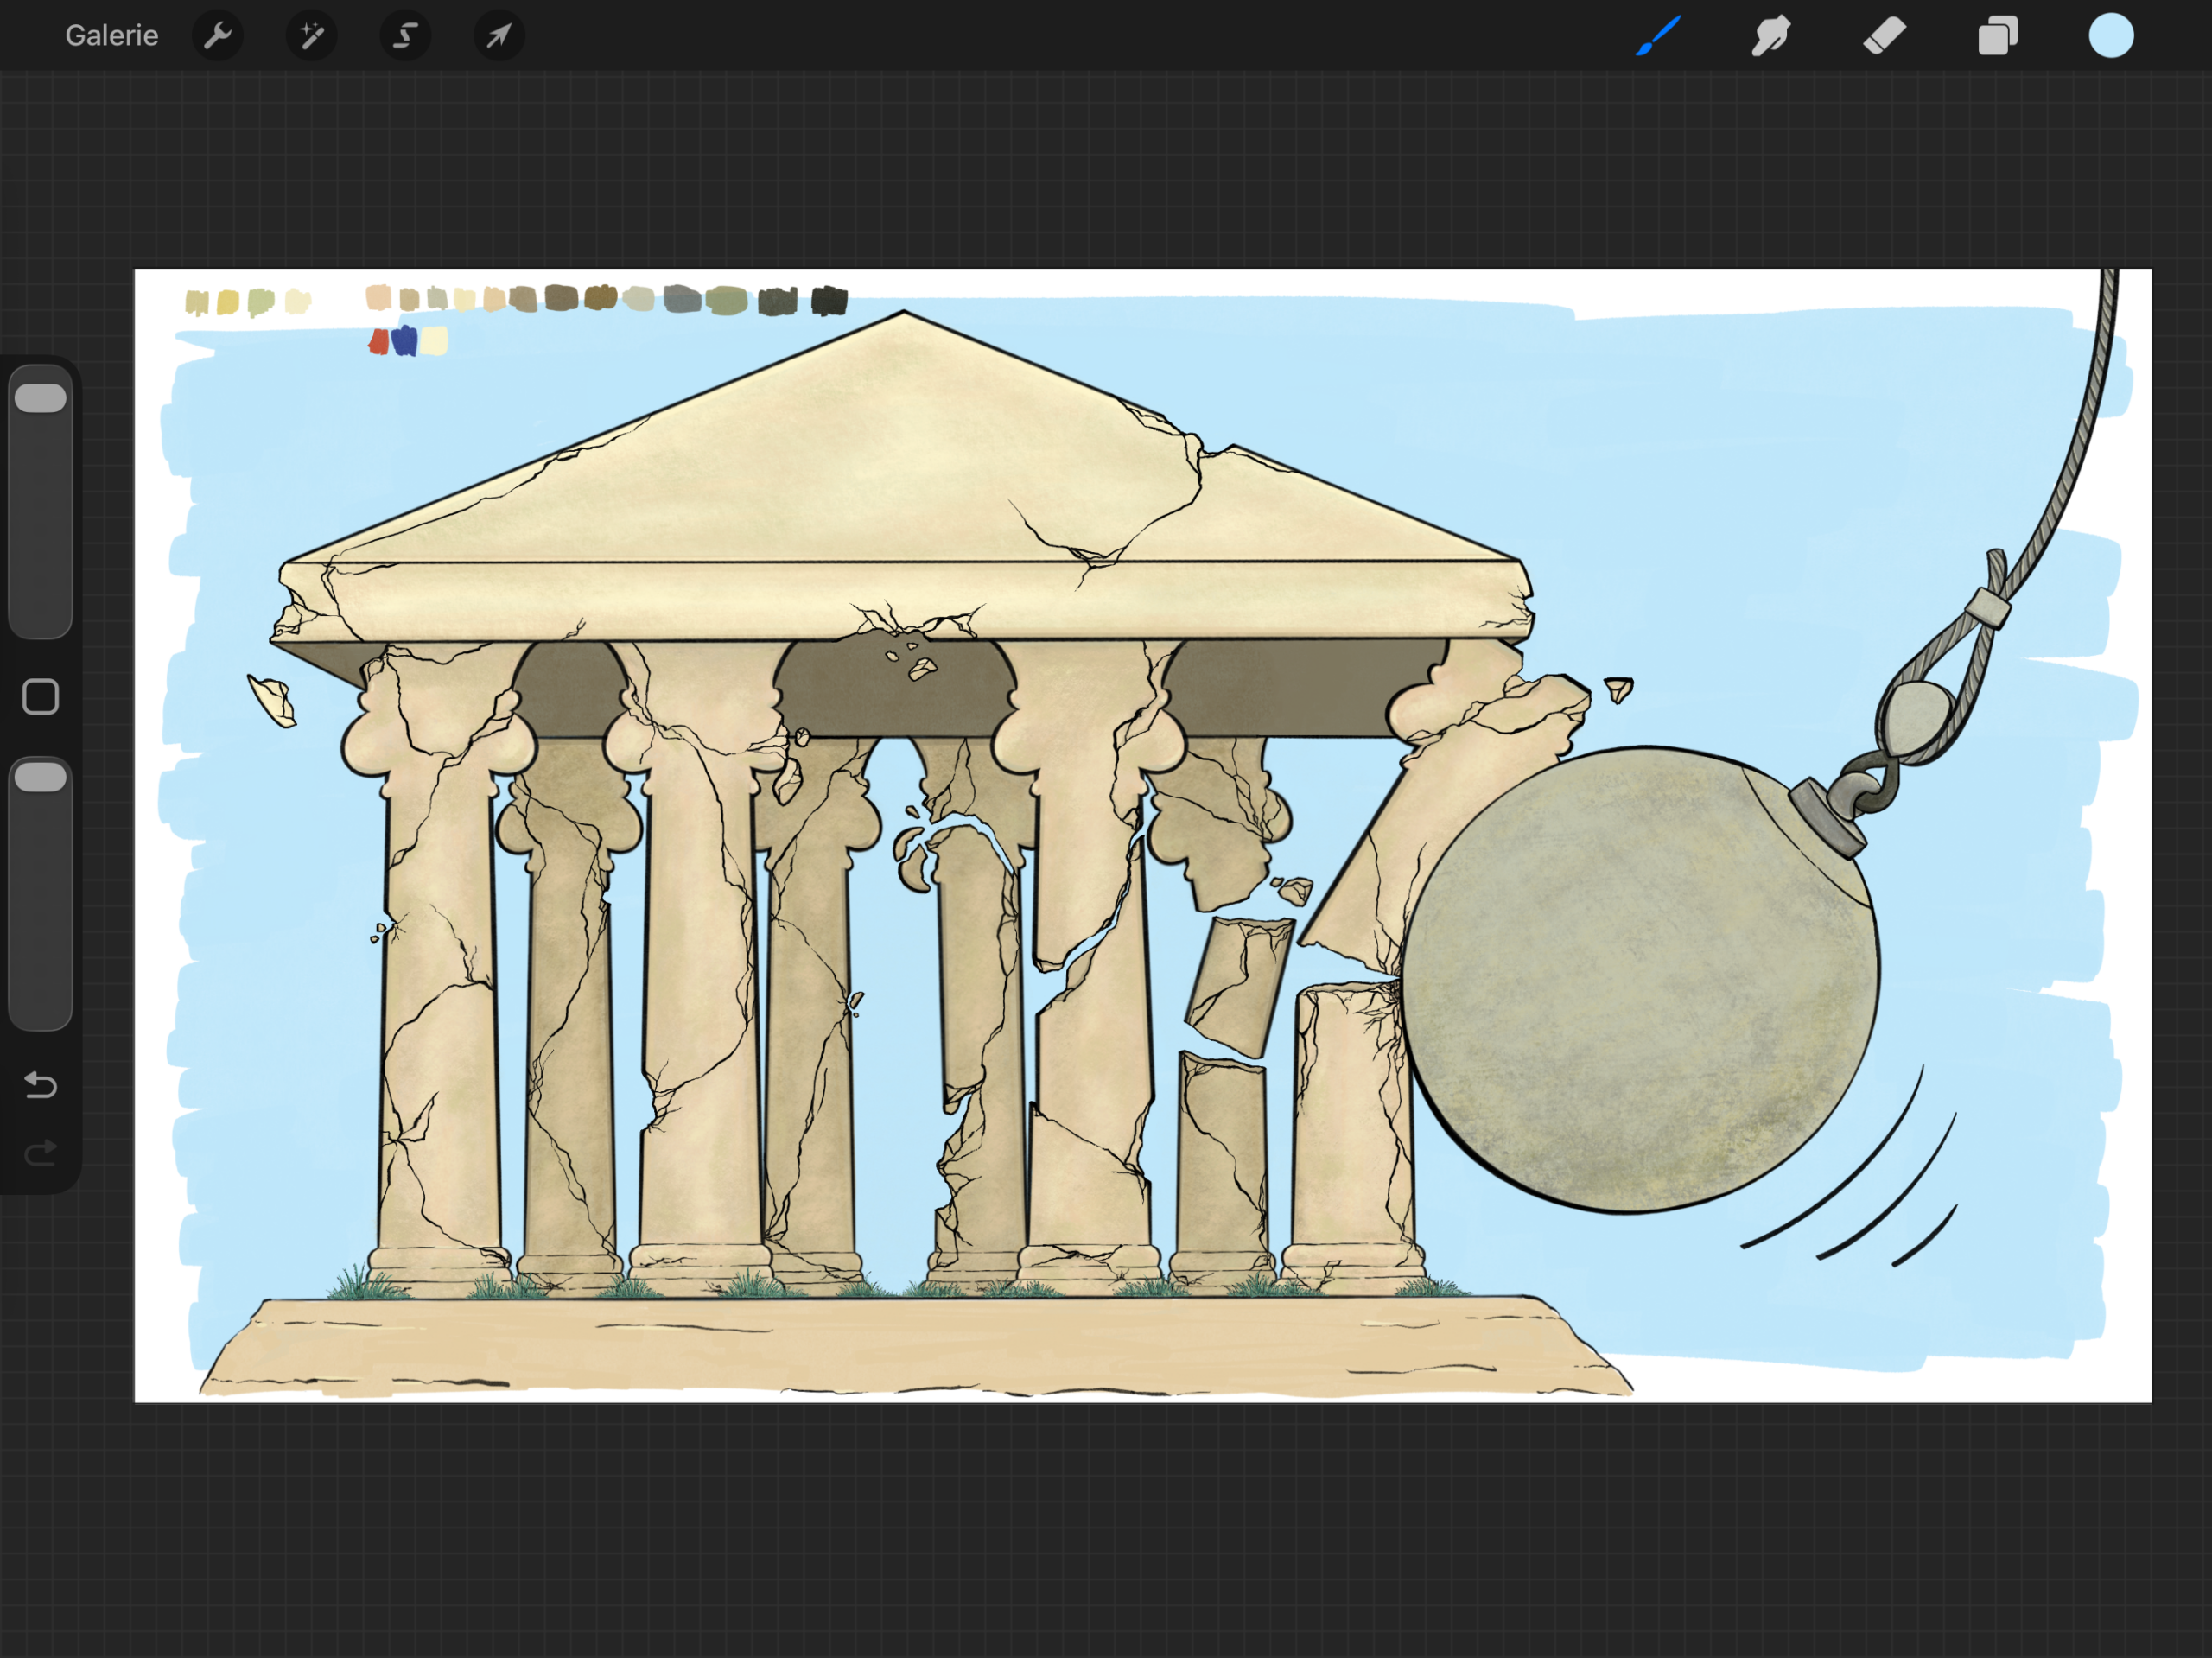Select the Eraser tool
This screenshot has height=1658, width=2212.
click(x=1884, y=36)
